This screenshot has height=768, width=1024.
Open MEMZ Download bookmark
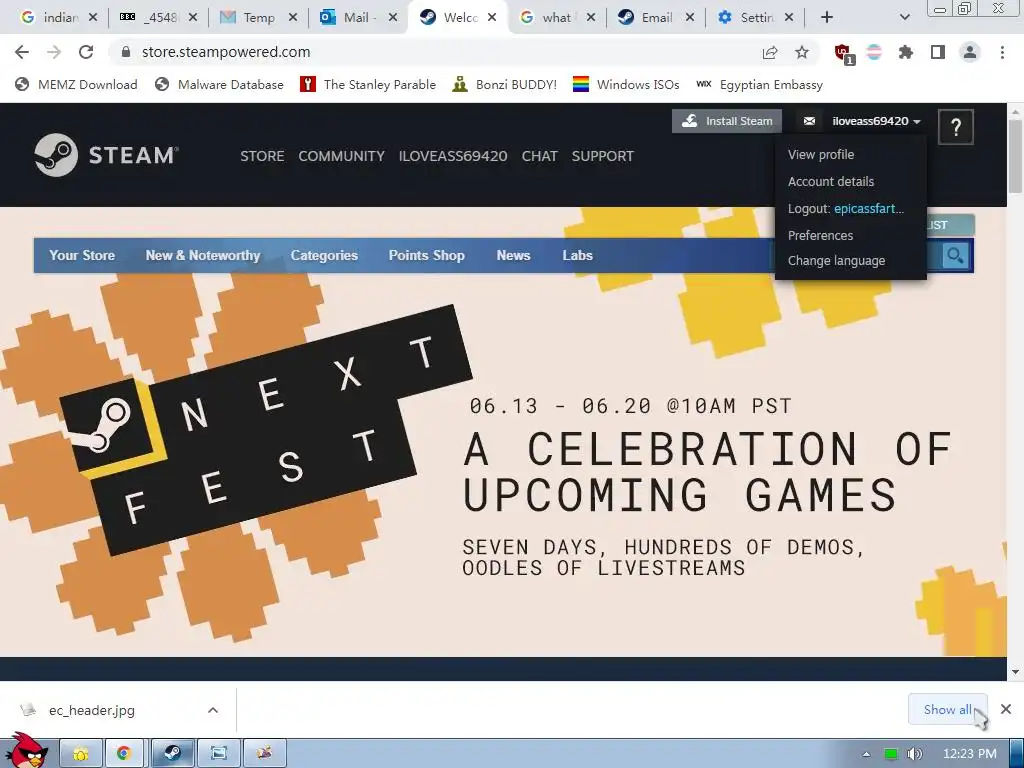tap(76, 84)
